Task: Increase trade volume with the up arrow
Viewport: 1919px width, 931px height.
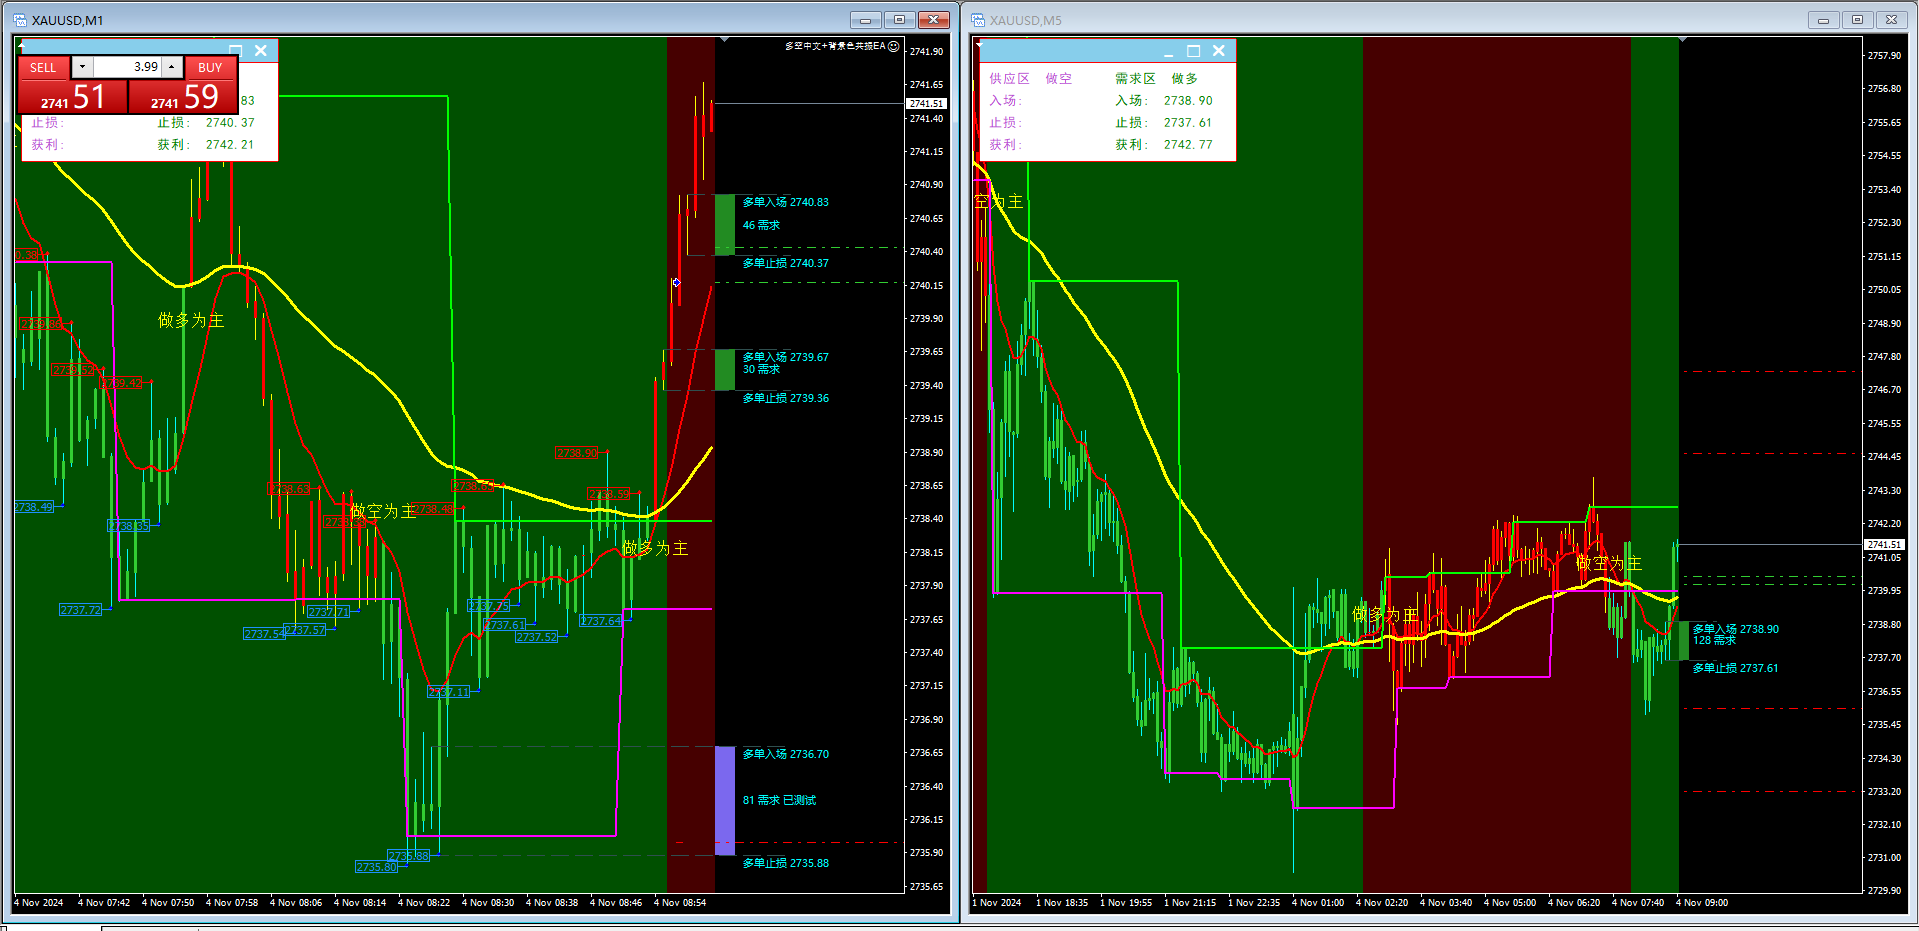Action: point(172,67)
